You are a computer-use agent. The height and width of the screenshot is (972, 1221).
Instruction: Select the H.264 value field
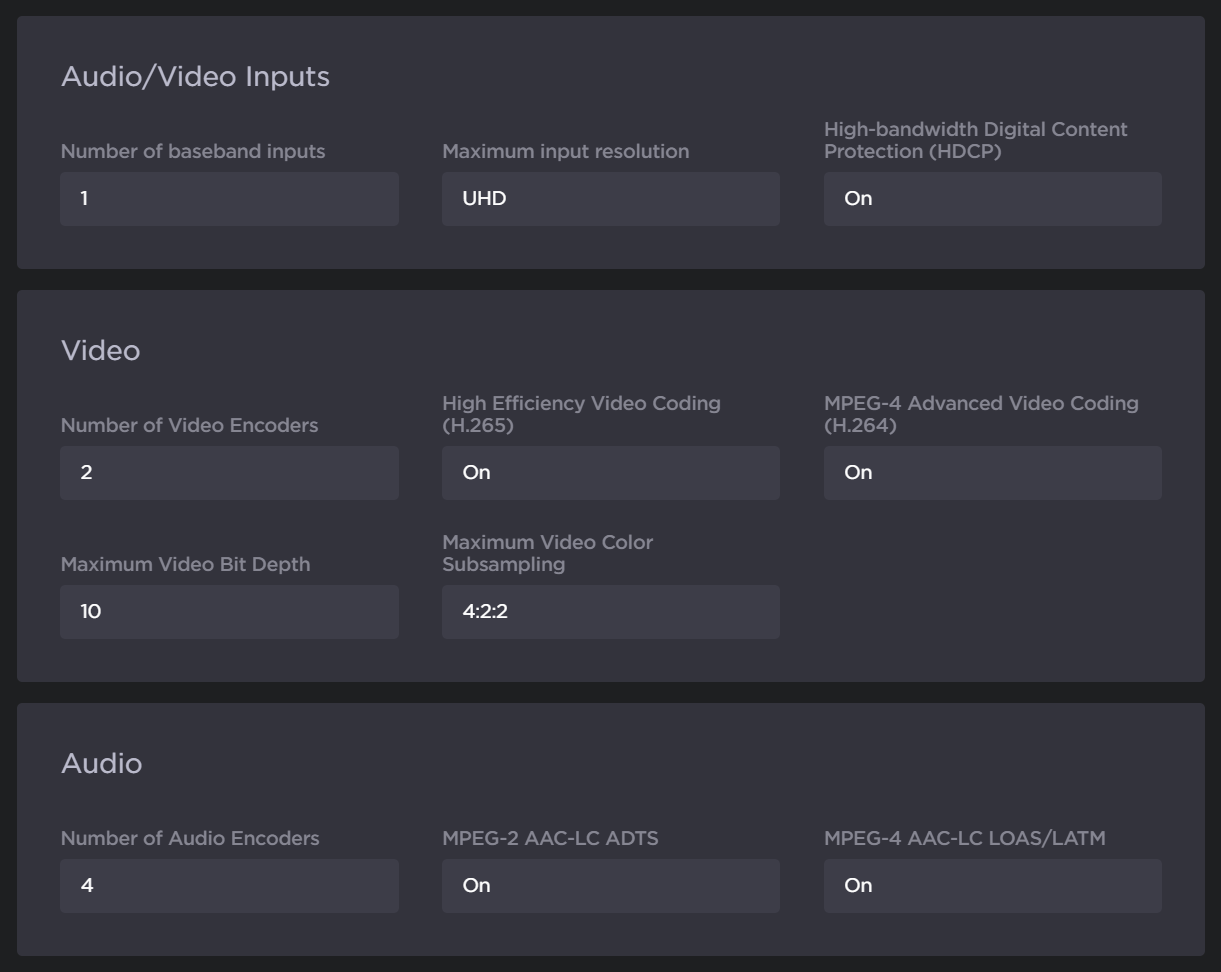click(x=992, y=473)
